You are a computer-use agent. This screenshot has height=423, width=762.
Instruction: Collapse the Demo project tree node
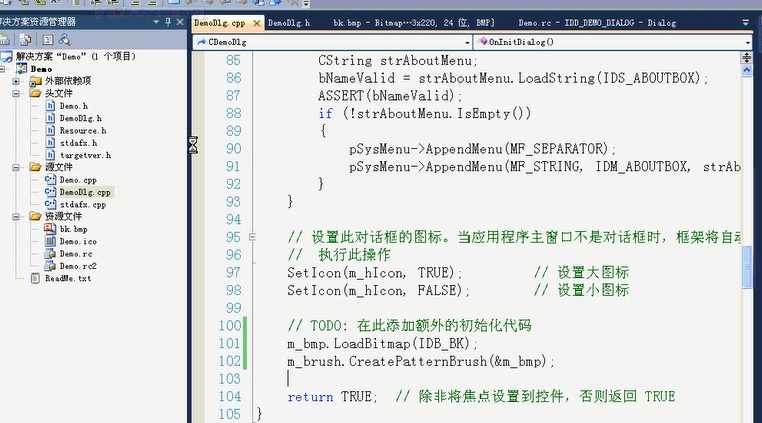click(x=2, y=69)
